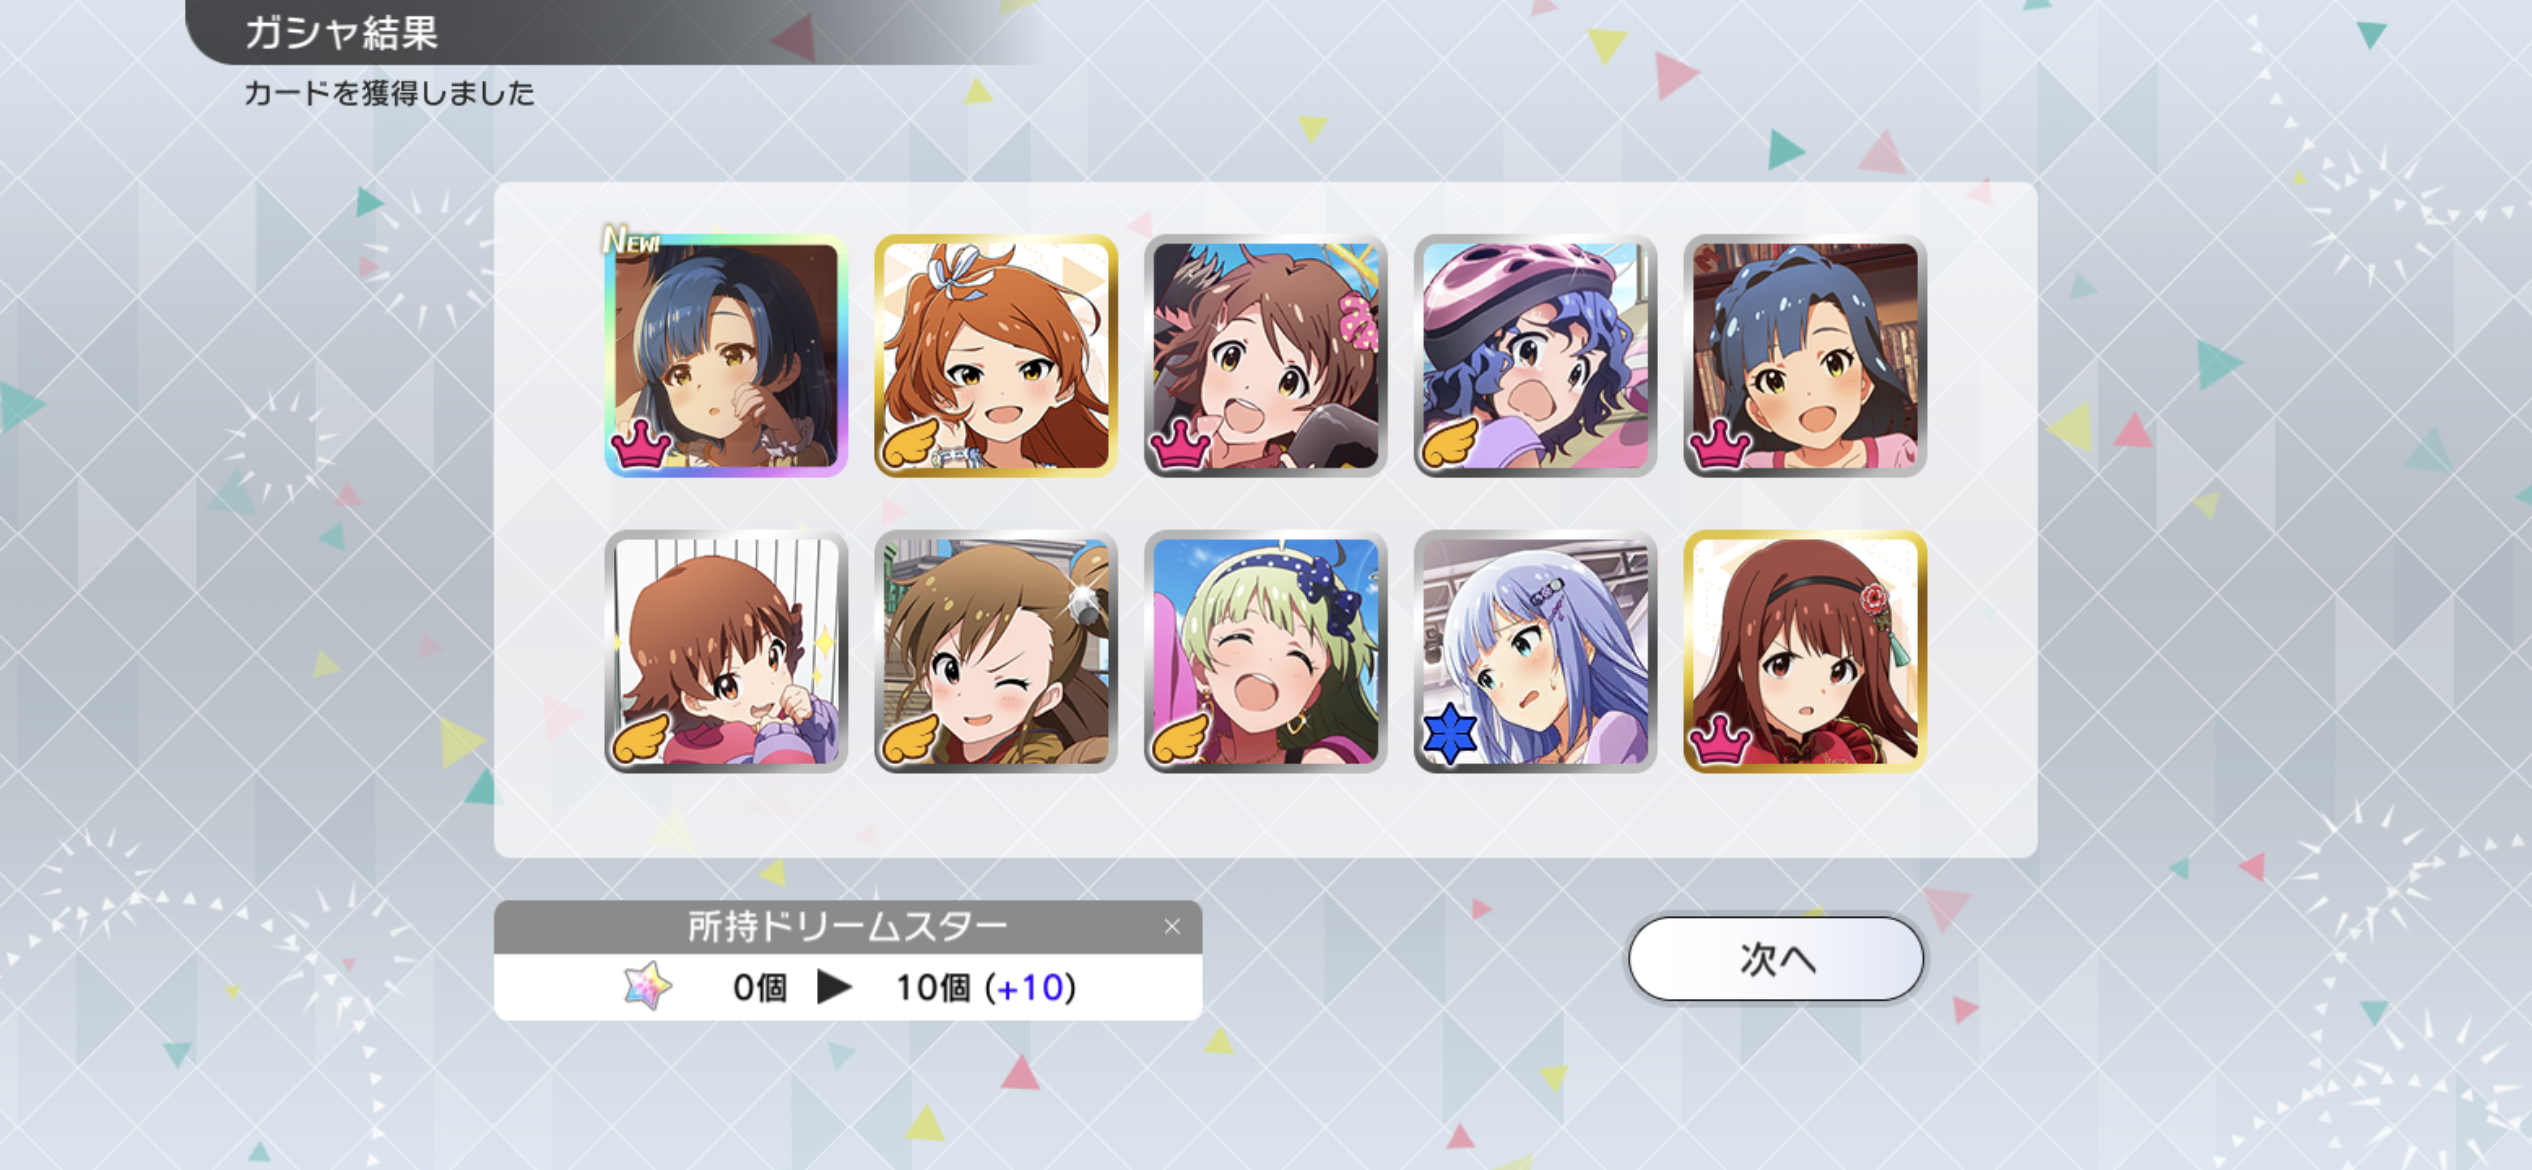Viewport: 2532px width, 1170px height.
Task: Tap the card with pink bicycle helmet
Action: 1535,356
